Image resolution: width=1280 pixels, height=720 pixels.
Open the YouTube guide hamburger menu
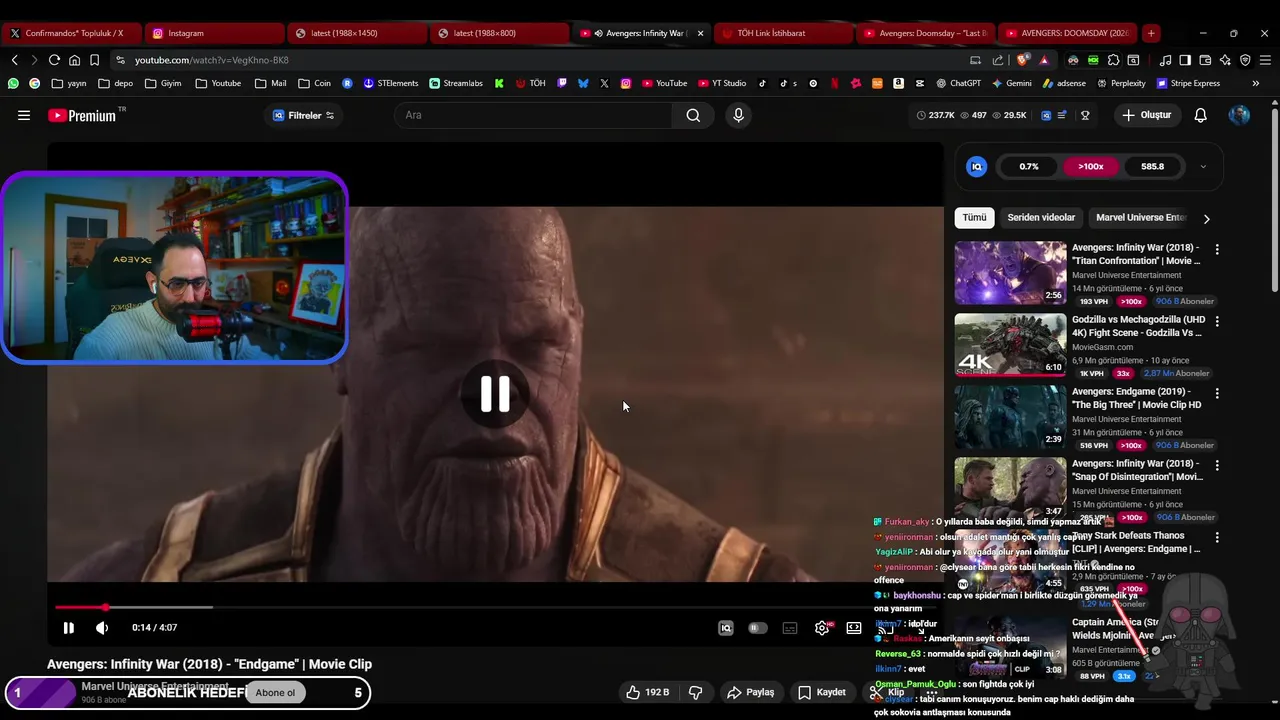[x=24, y=115]
